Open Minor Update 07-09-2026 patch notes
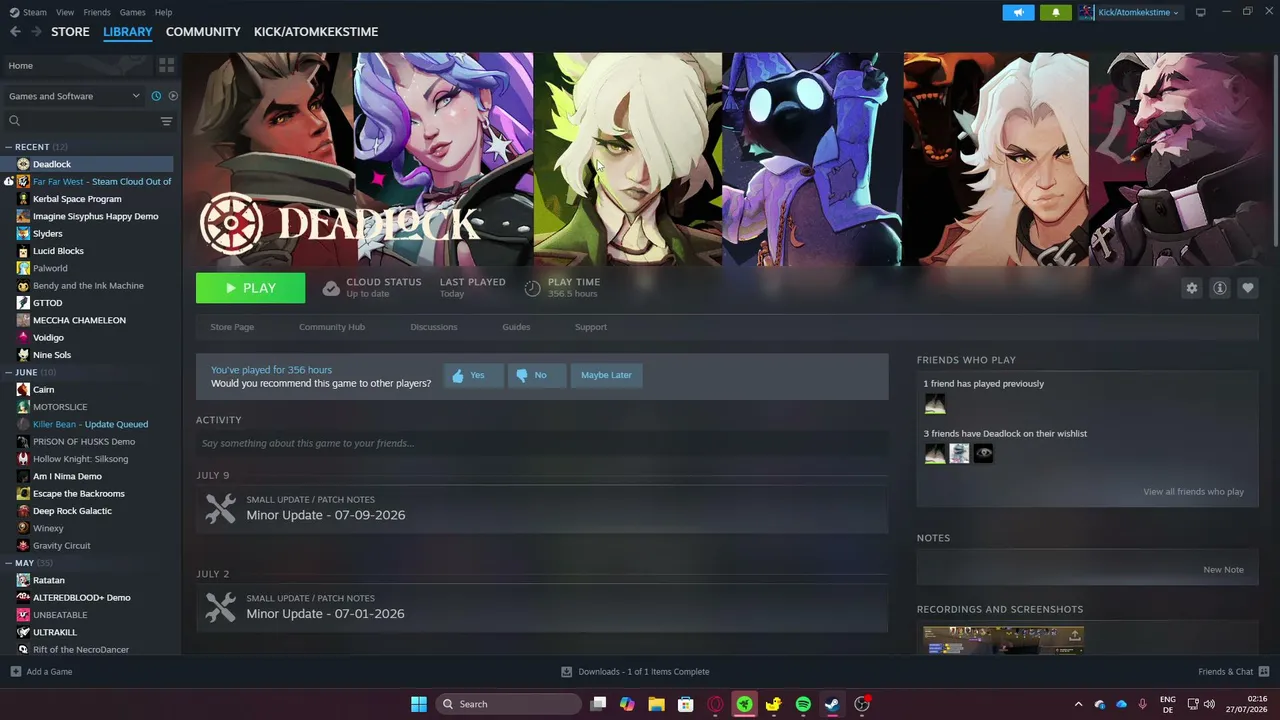1280x720 pixels. coord(542,508)
